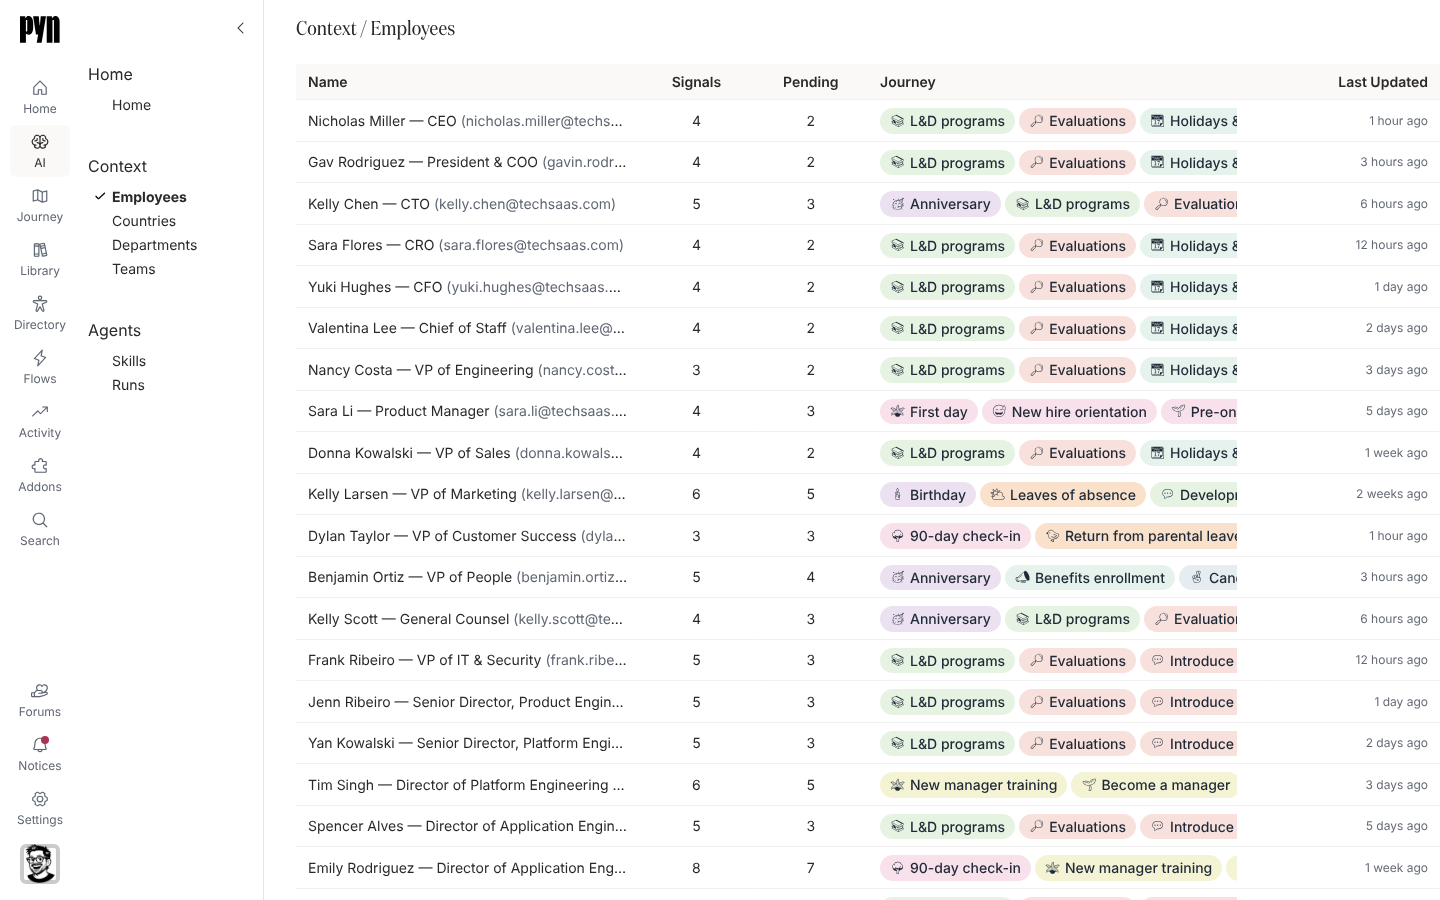Sort by the Pending column header
The height and width of the screenshot is (900, 1440).
click(x=810, y=82)
